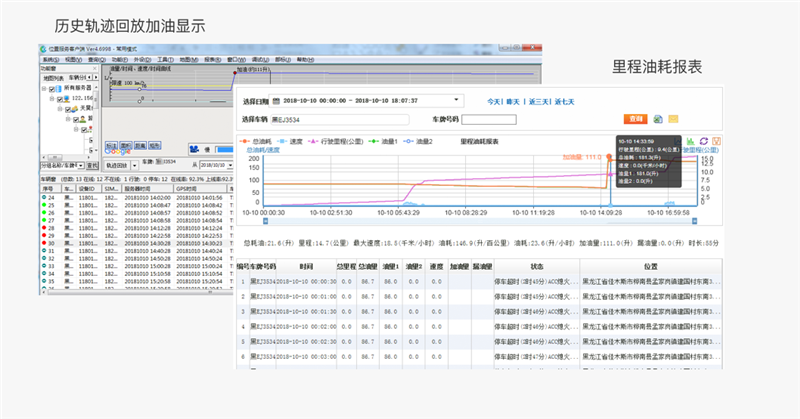
Task: Click the Excel export icon beside query button
Action: coord(658,119)
